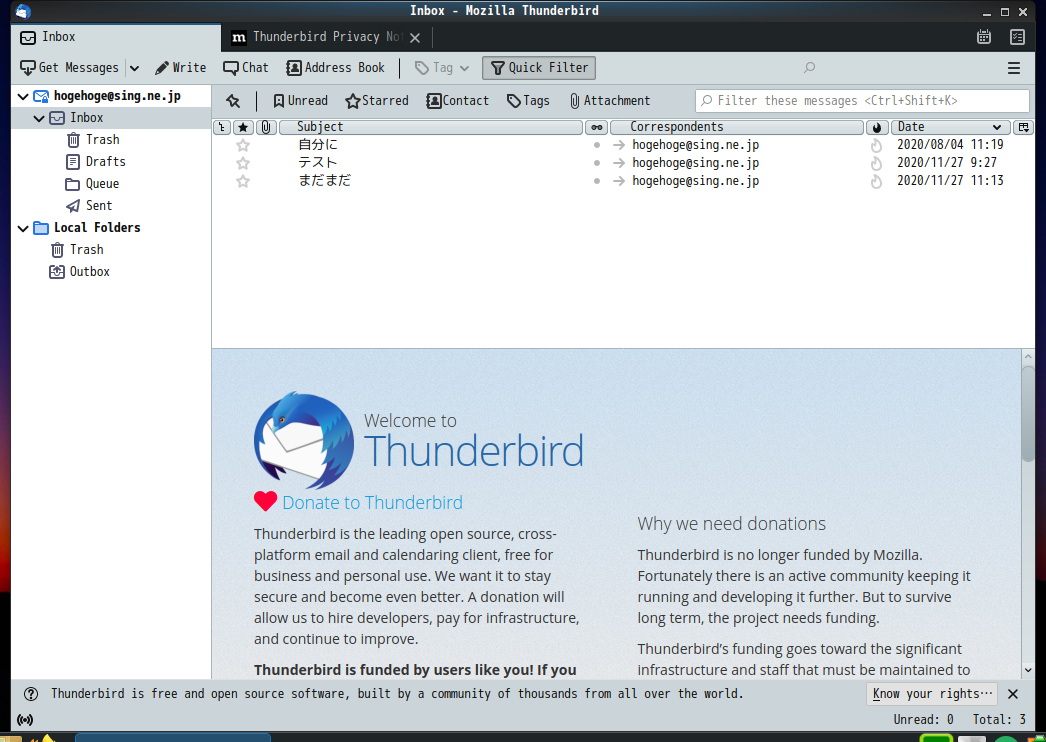This screenshot has height=742, width=1046.
Task: Select the まだまだ message
Action: click(324, 181)
